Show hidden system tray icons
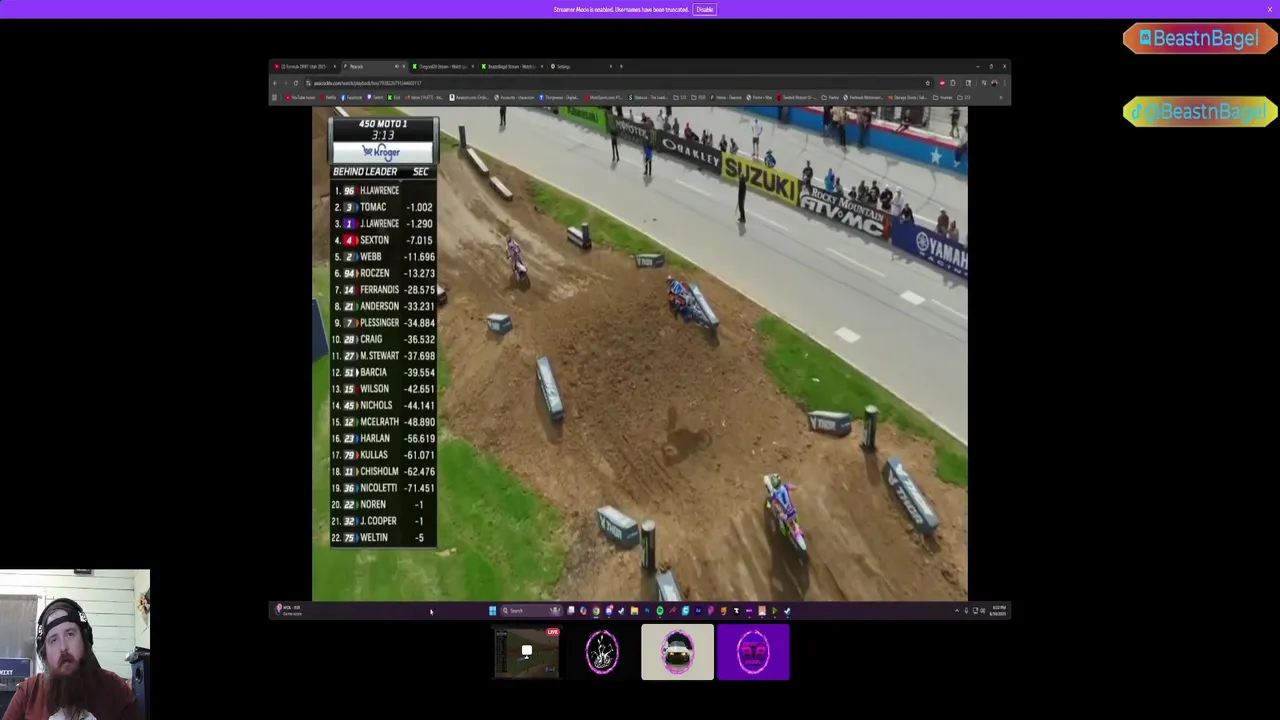This screenshot has width=1280, height=720. coord(957,610)
